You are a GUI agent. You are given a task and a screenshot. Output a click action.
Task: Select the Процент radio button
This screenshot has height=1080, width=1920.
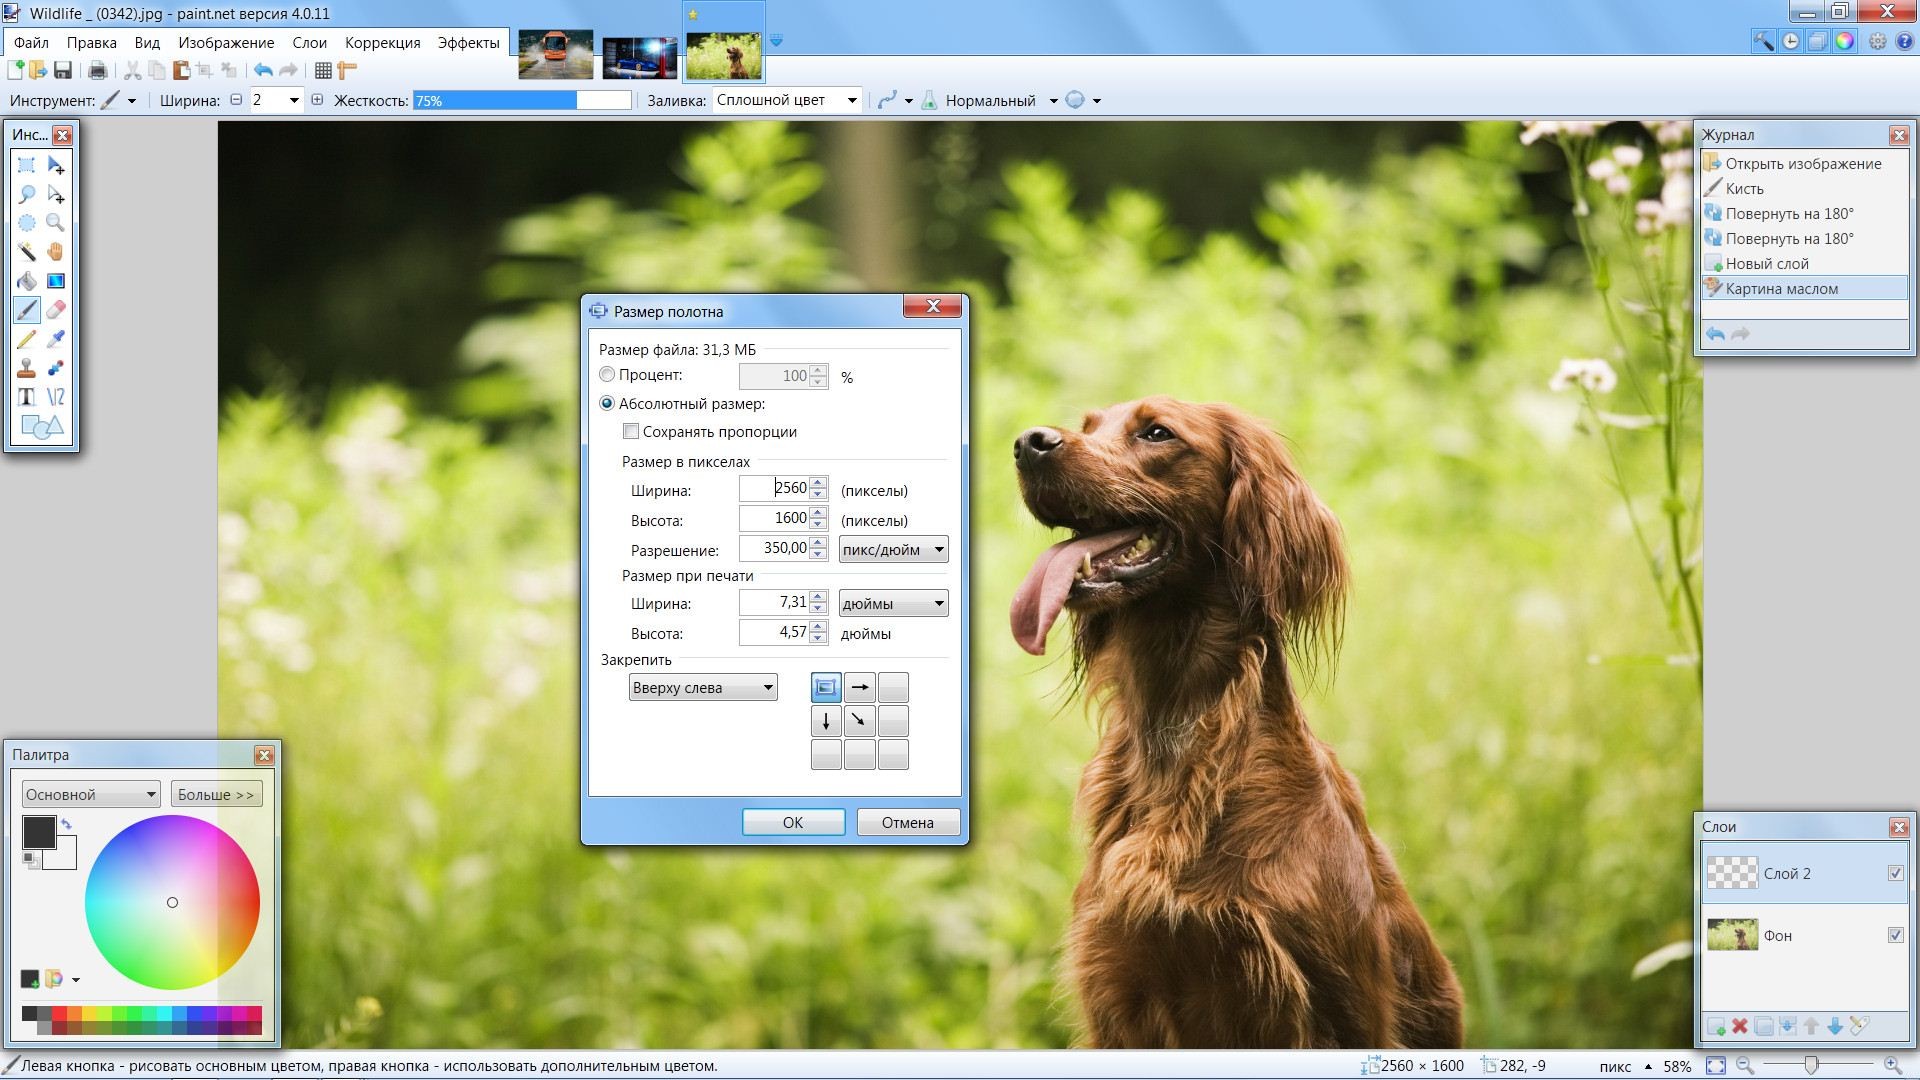[x=607, y=375]
